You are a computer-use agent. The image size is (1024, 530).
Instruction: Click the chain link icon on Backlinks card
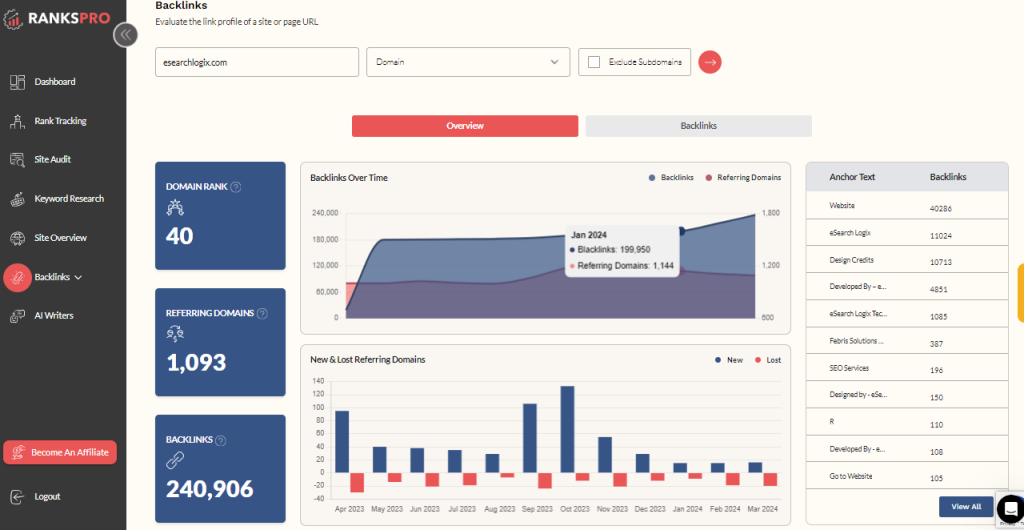pyautogui.click(x=176, y=461)
